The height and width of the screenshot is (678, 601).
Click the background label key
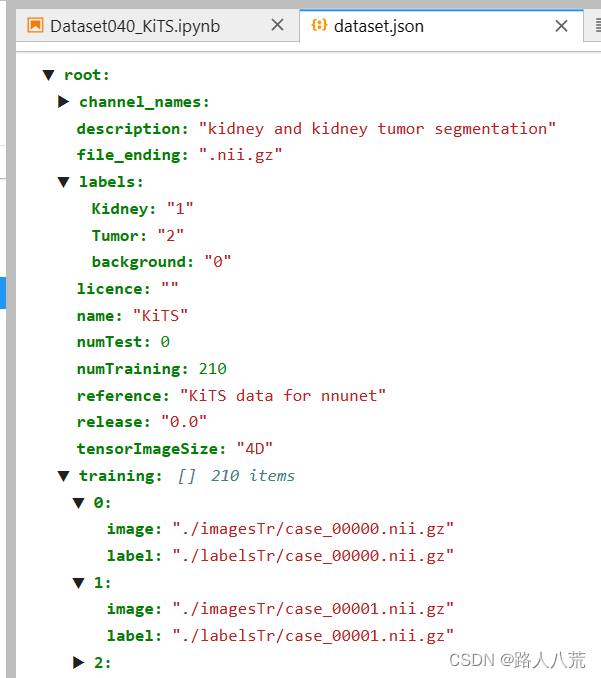click(x=142, y=262)
